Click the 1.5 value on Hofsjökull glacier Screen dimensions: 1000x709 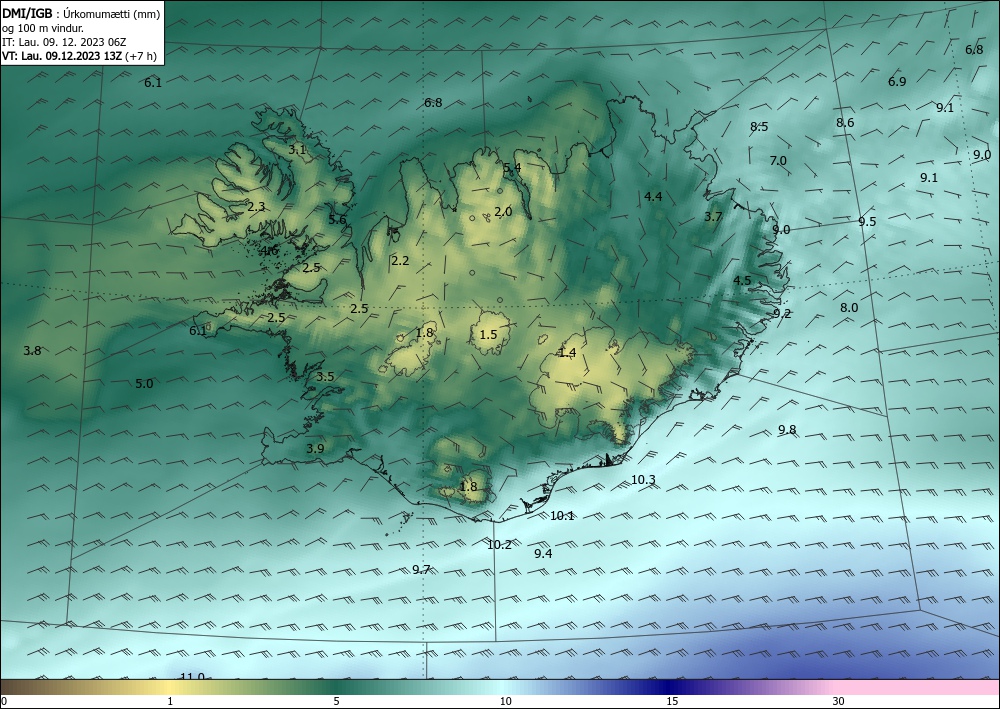[488, 334]
